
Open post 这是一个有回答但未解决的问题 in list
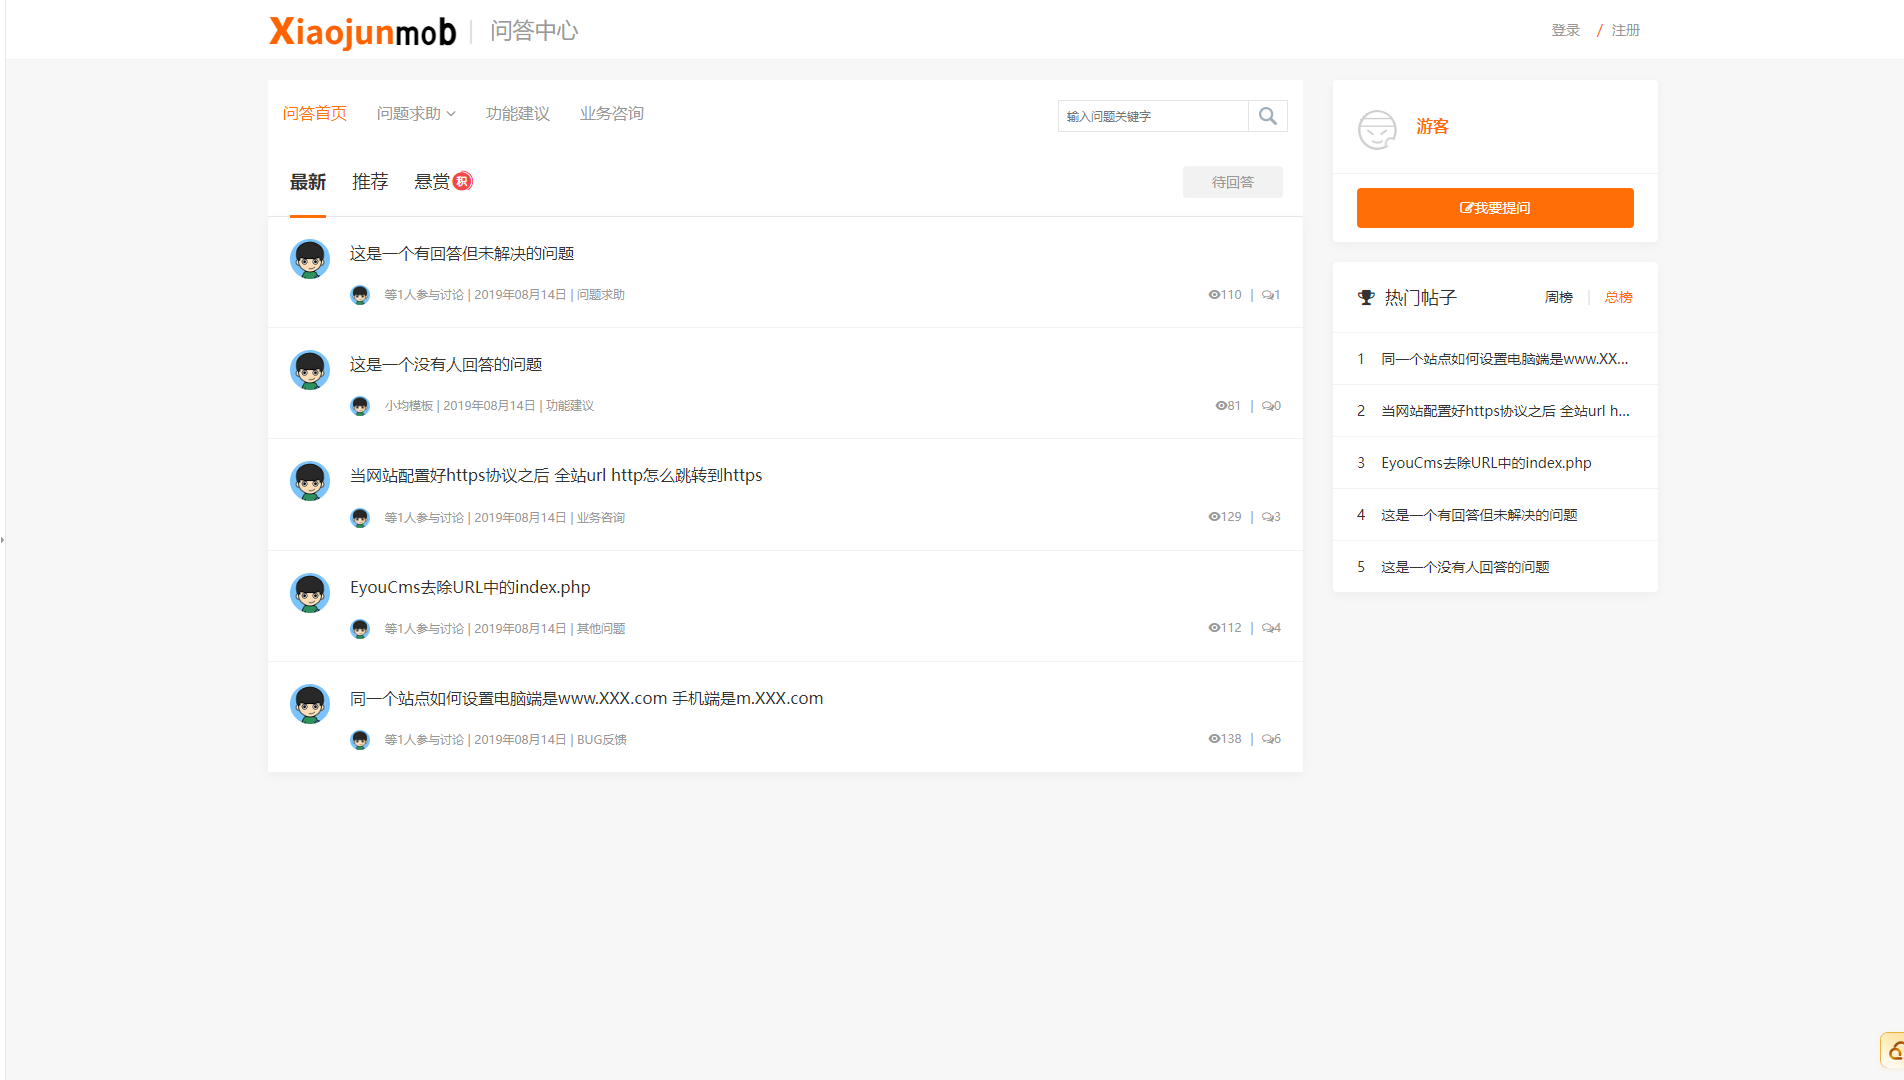point(462,254)
